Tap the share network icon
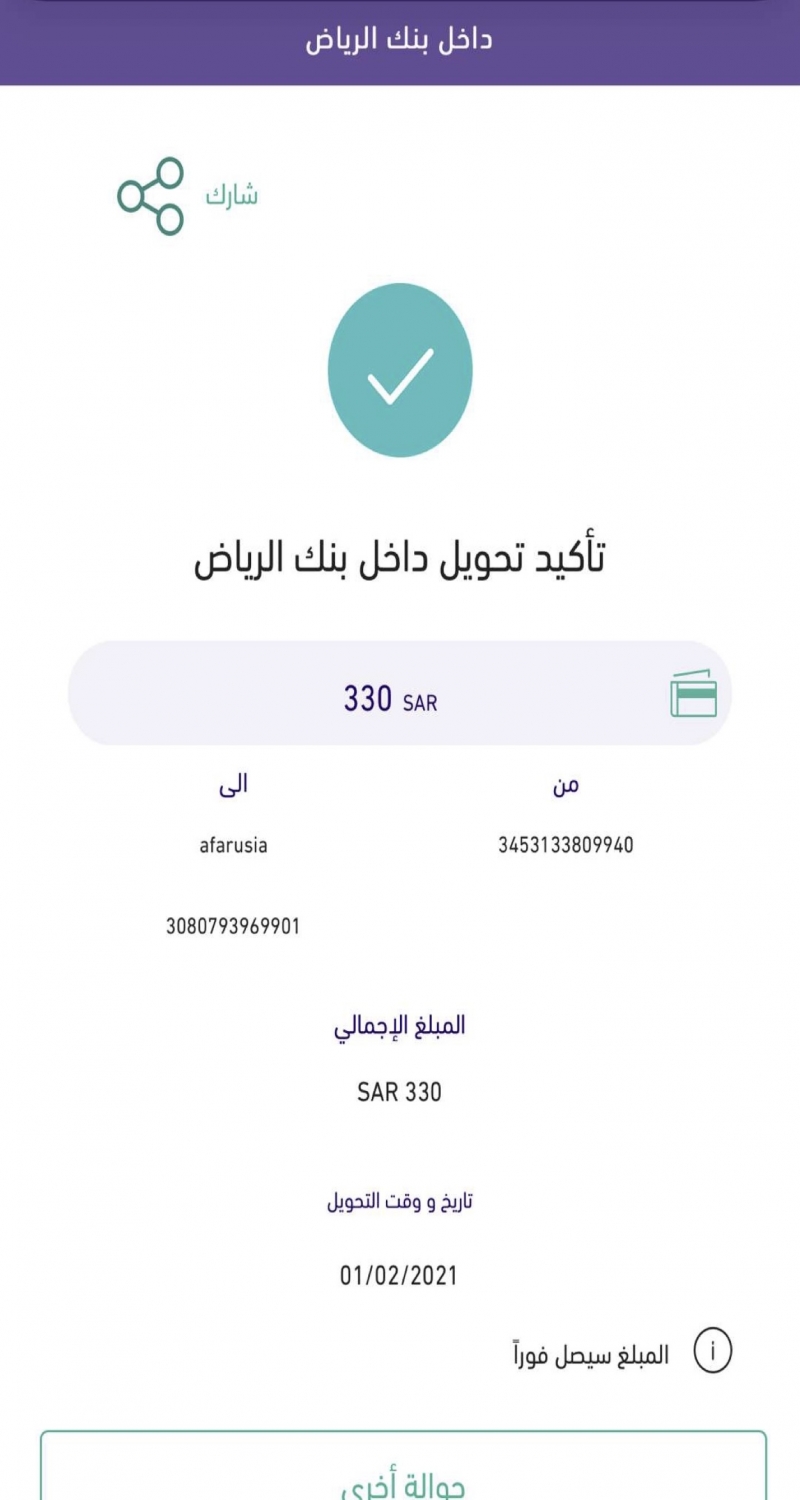 click(x=151, y=196)
